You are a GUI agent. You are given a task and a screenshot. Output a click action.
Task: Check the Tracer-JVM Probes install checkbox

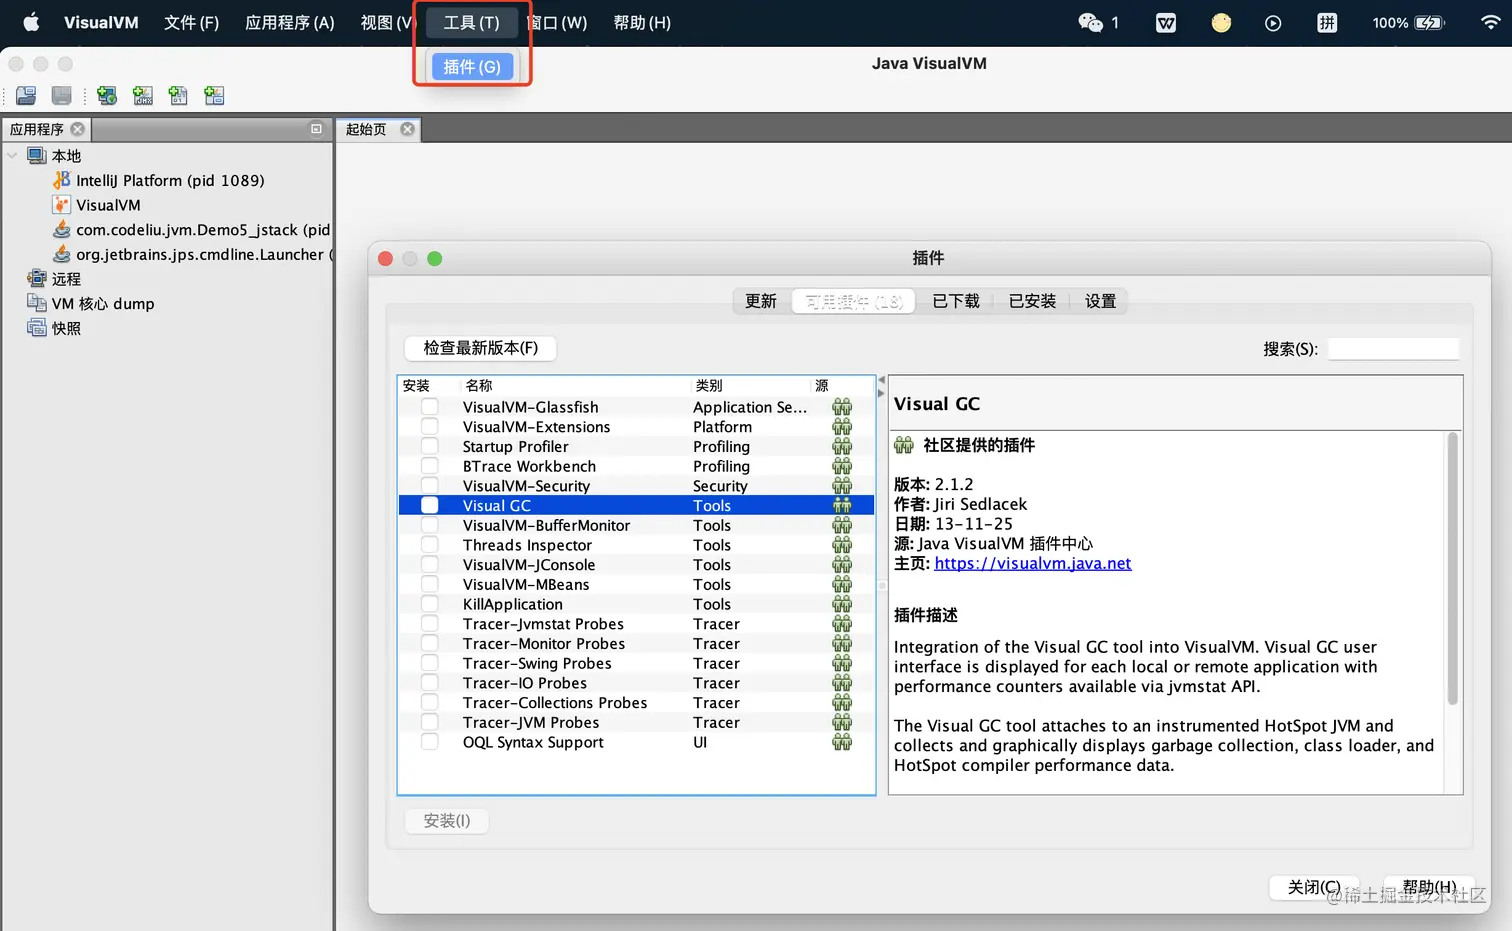[x=429, y=722]
